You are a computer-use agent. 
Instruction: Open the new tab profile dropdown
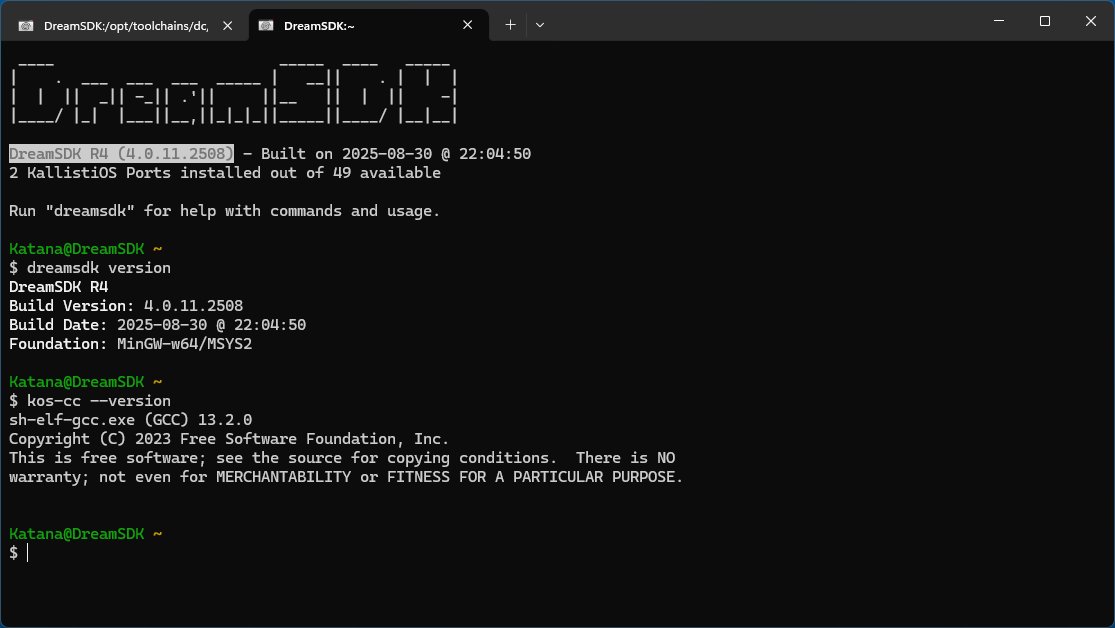pos(540,25)
